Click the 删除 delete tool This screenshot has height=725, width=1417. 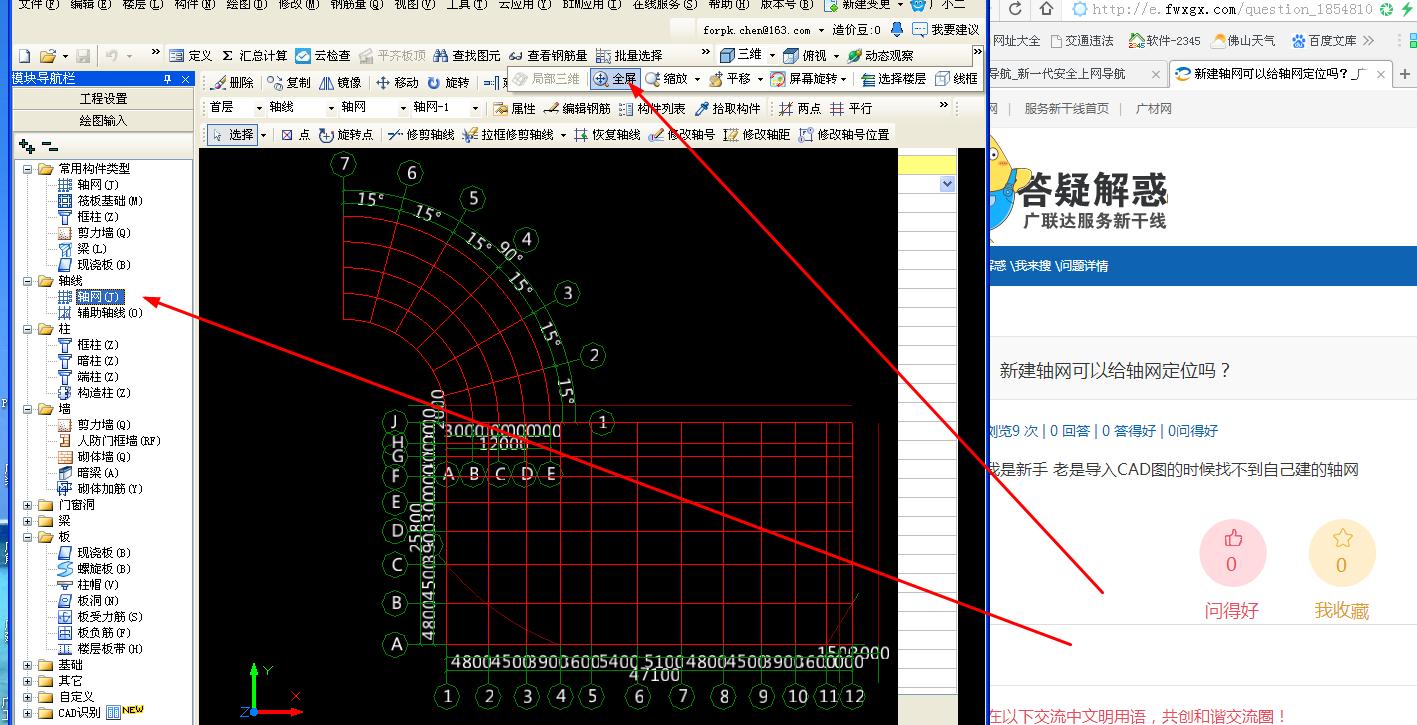[x=232, y=83]
